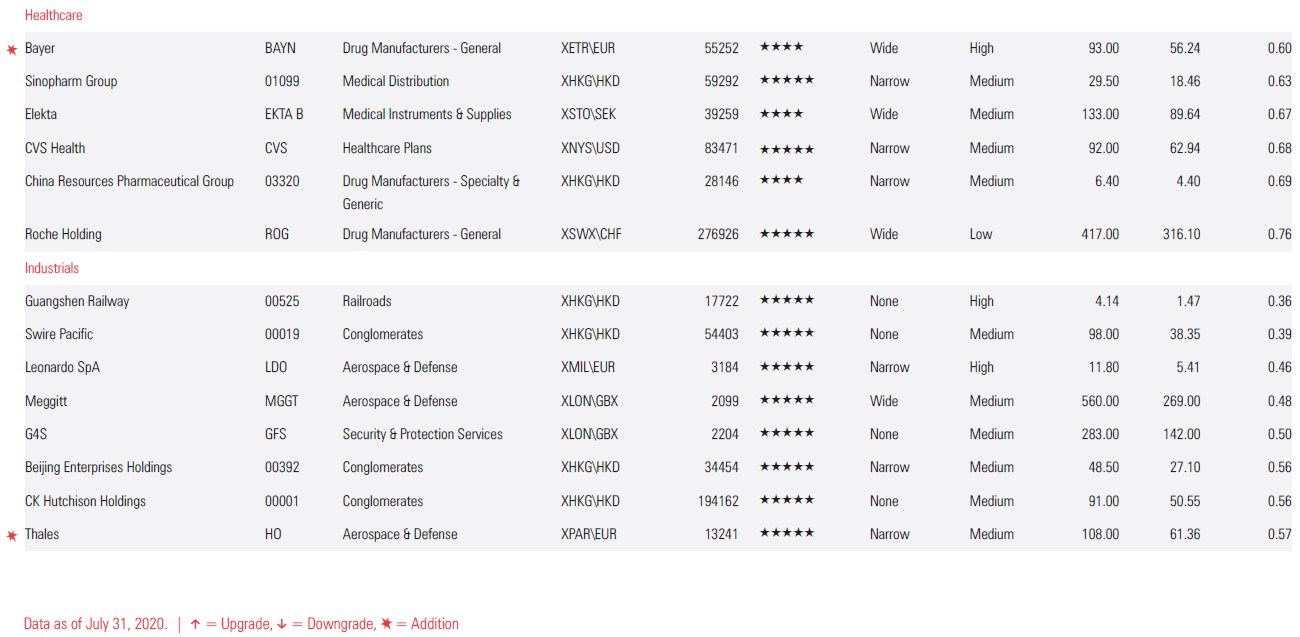The width and height of the screenshot is (1300, 637).
Task: Click the Leonardo SpA company name
Action: pos(62,367)
